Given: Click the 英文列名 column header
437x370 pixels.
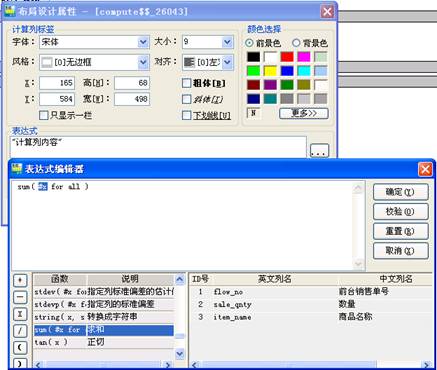Looking at the screenshot, I should click(x=275, y=279).
